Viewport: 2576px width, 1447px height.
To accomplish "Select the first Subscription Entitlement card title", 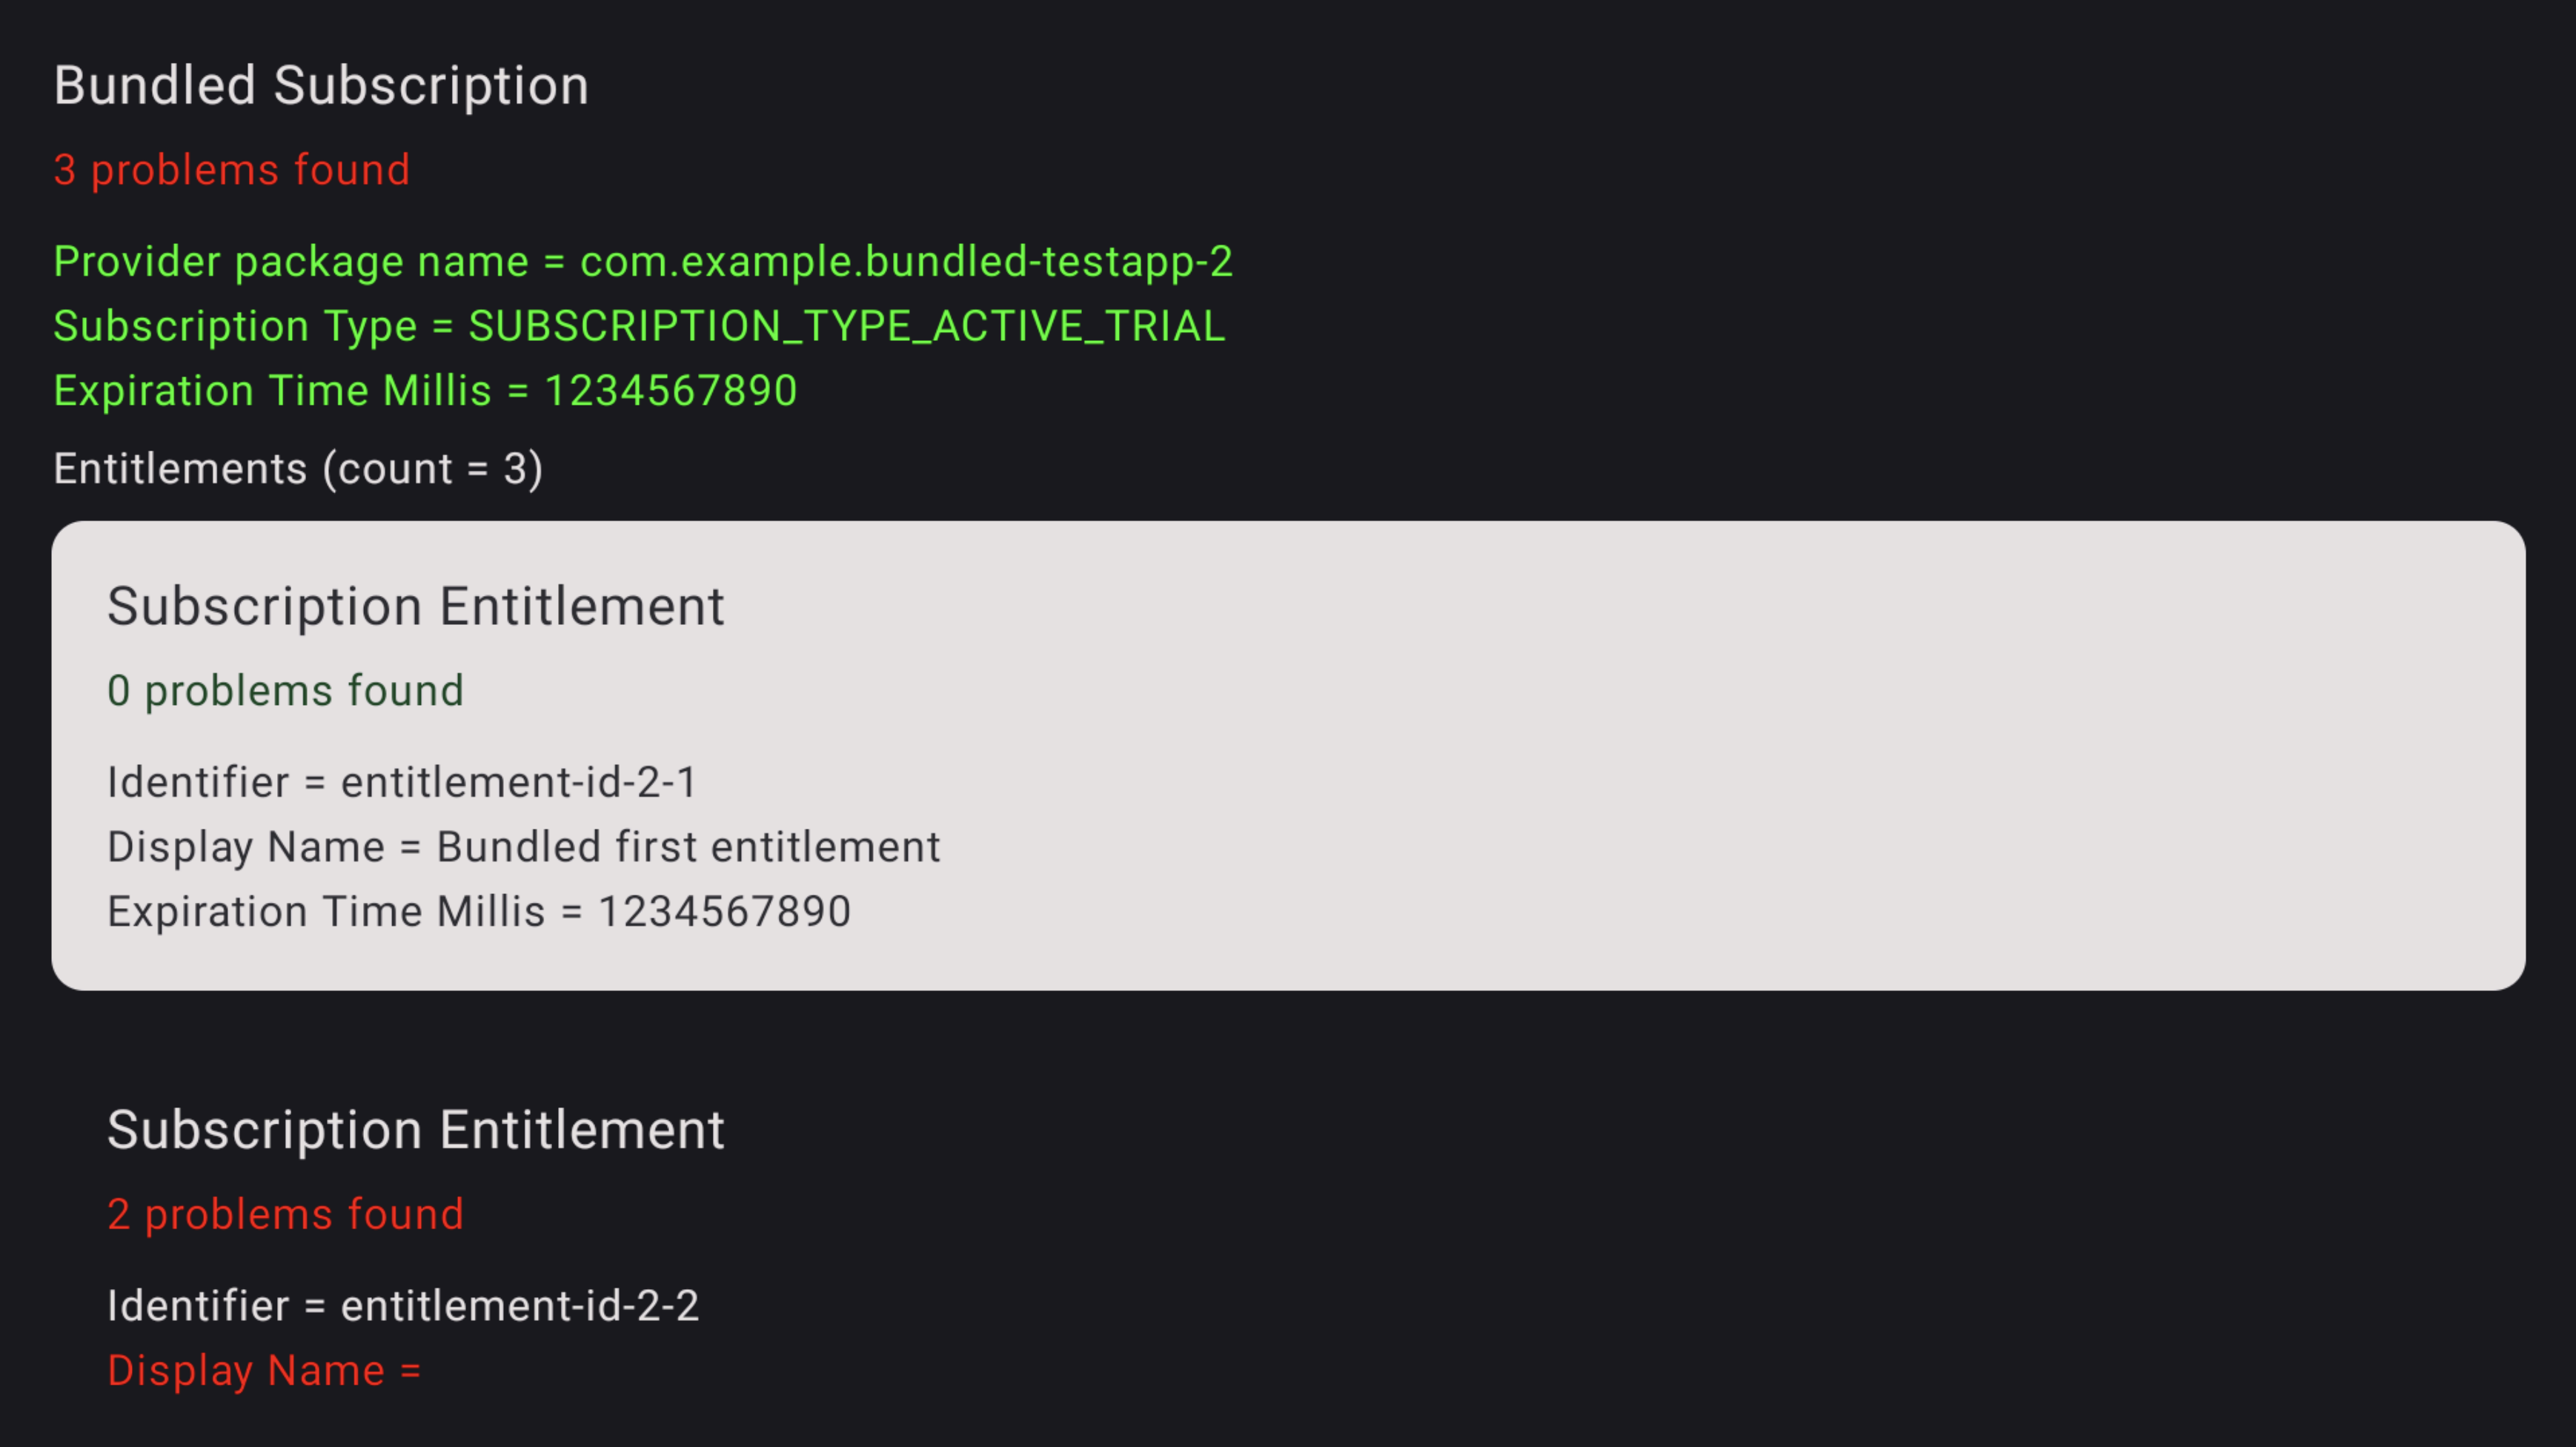I will coord(416,607).
